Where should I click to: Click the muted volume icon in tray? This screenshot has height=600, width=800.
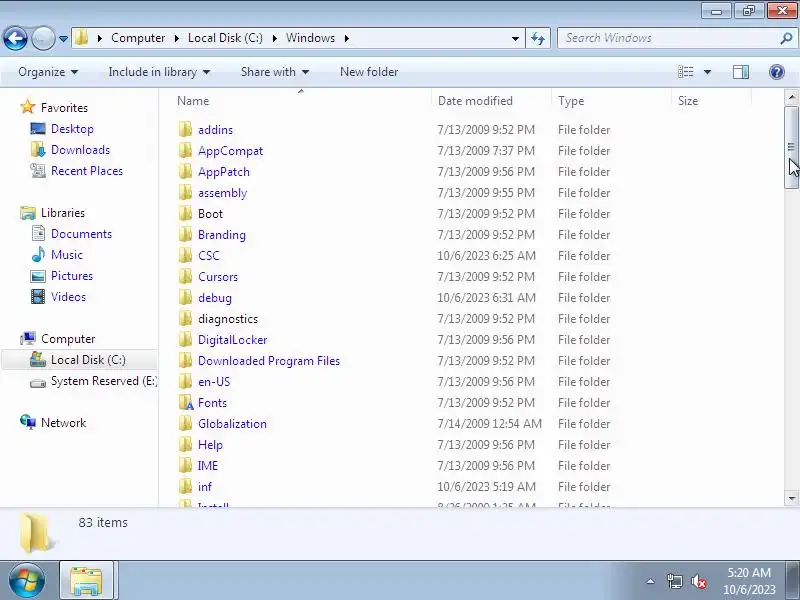point(698,581)
